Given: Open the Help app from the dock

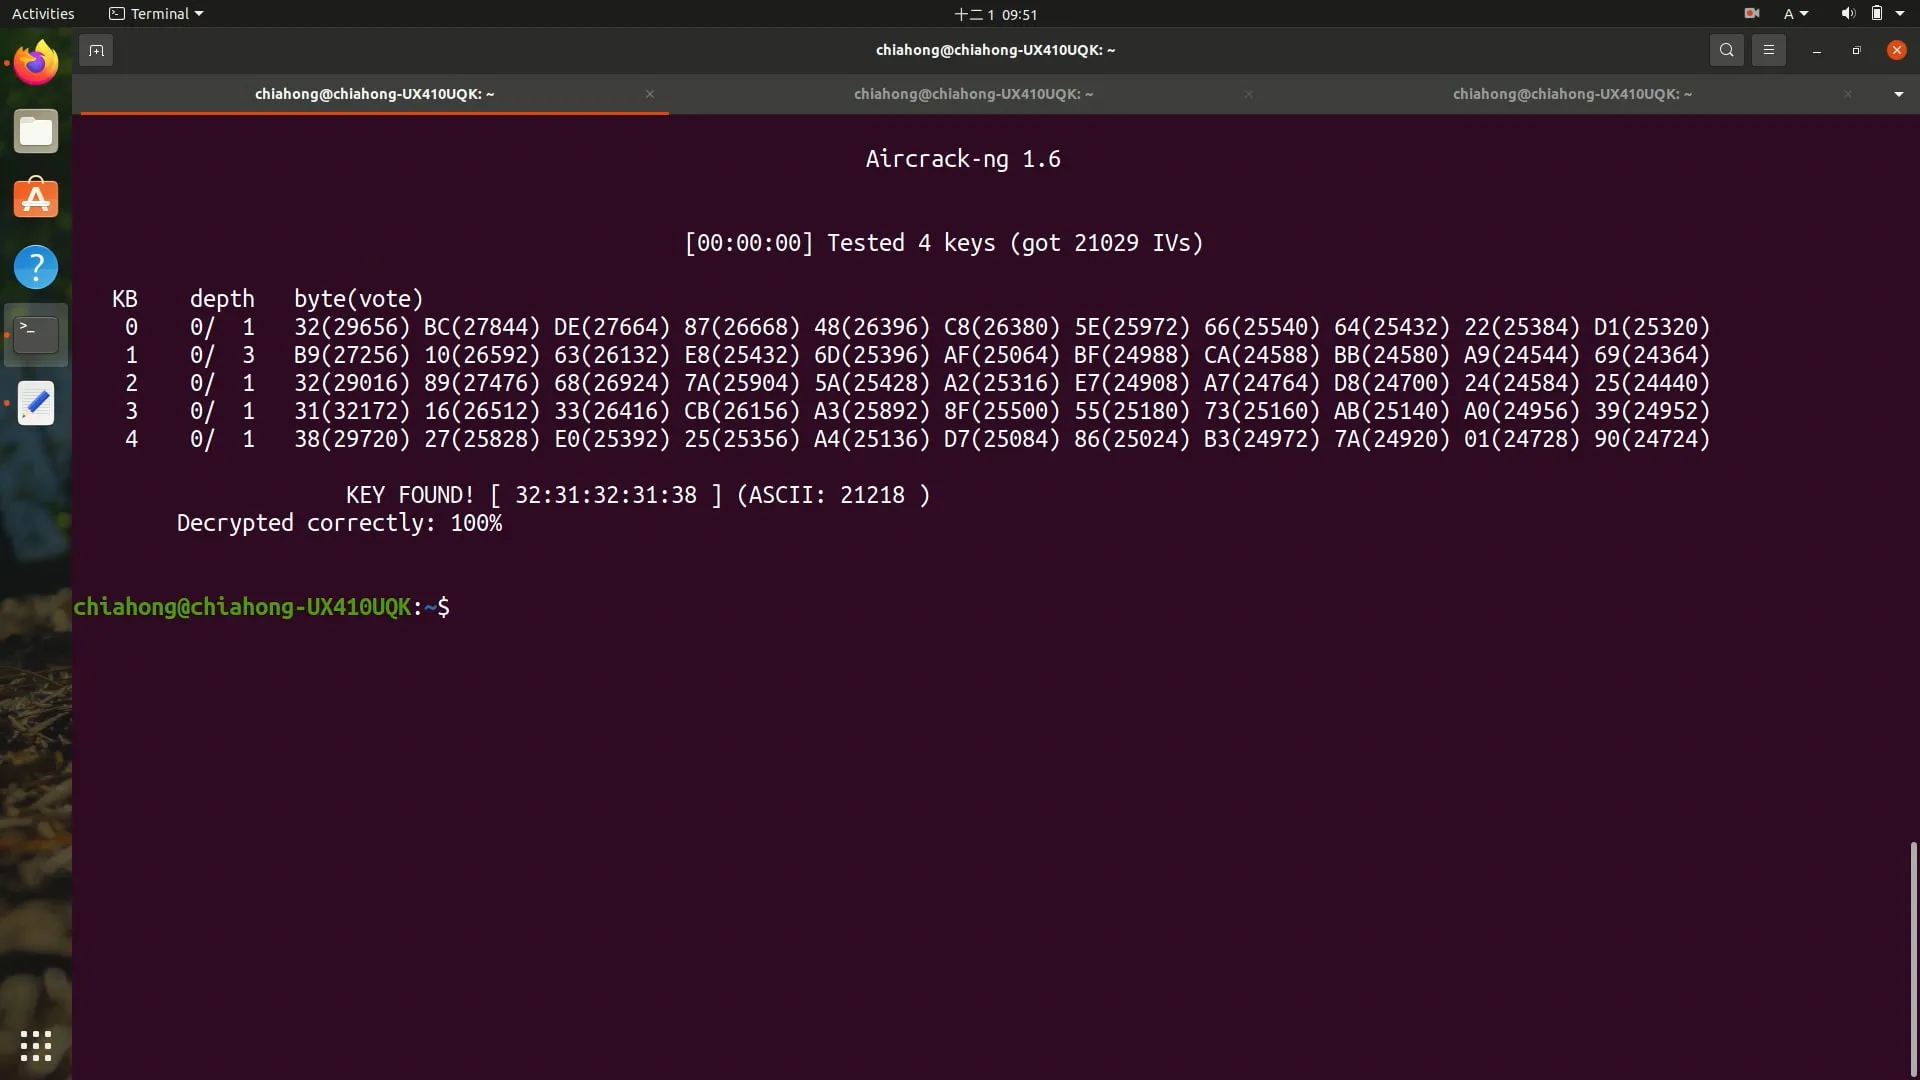Looking at the screenshot, I should 35,267.
